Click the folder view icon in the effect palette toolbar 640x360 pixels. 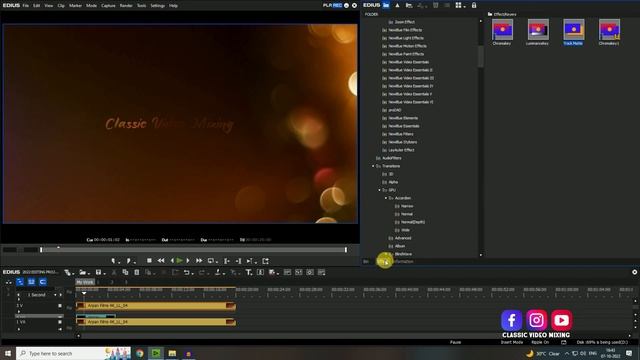point(386,5)
